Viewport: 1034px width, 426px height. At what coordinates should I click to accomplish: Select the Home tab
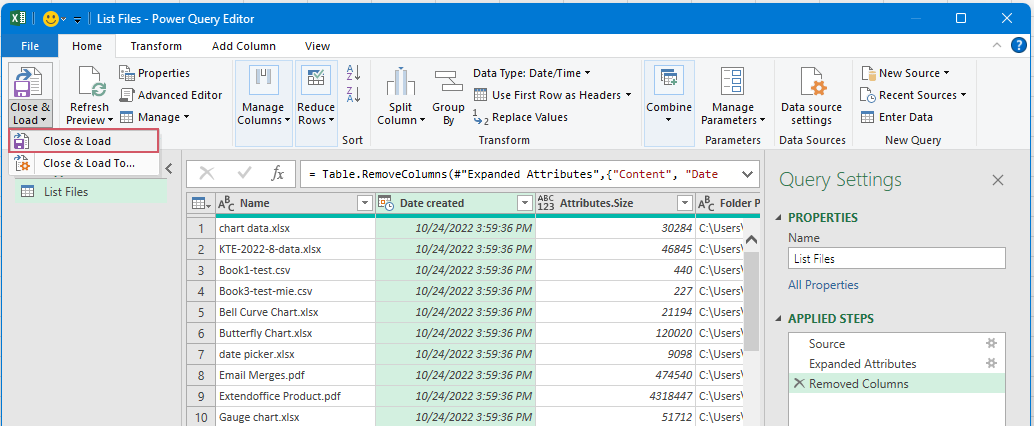click(x=87, y=46)
